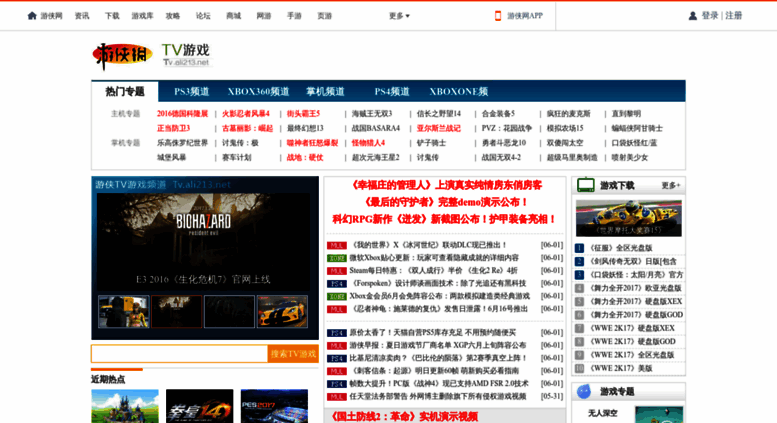Open 《WWE 2K17》美版 download entry
Image resolution: width=777 pixels, height=423 pixels.
pyautogui.click(x=620, y=369)
